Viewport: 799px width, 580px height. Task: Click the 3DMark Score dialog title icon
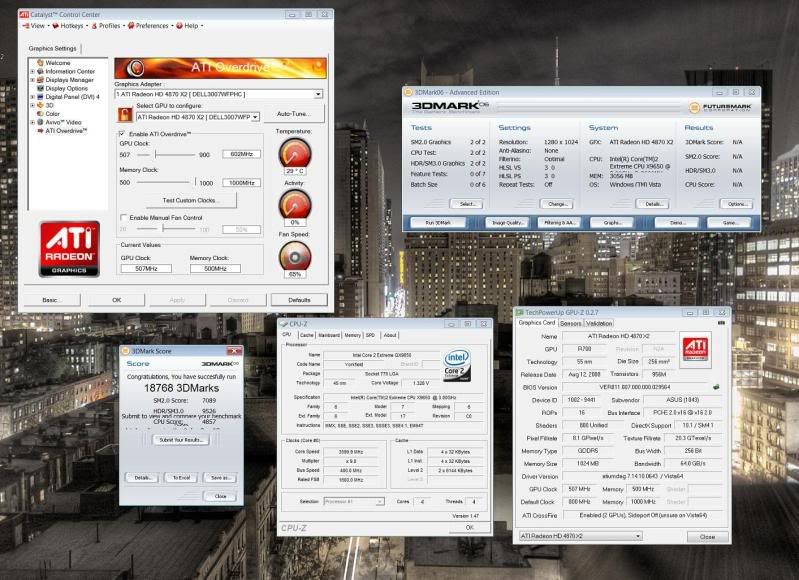(x=125, y=351)
